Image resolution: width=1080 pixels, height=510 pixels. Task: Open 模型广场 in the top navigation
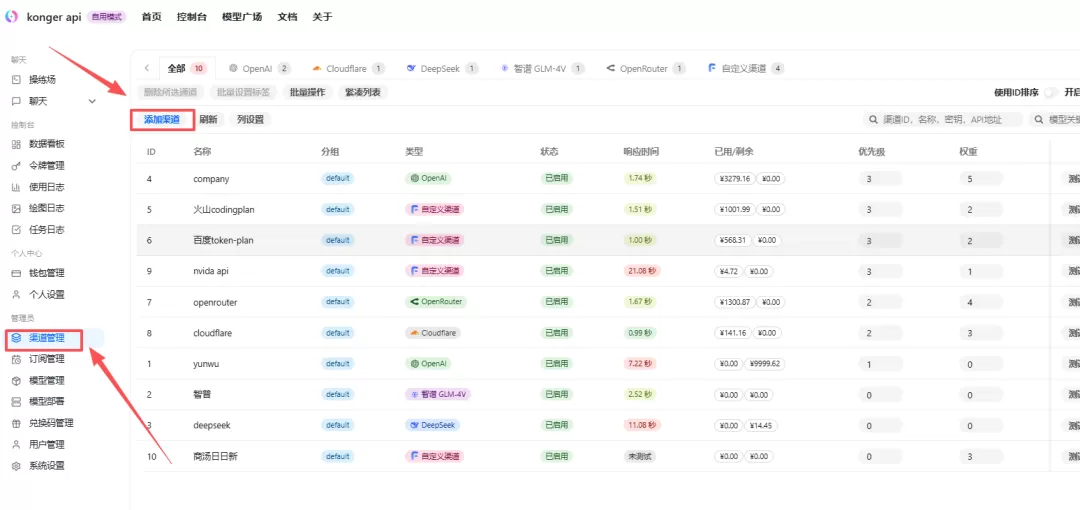[x=242, y=17]
